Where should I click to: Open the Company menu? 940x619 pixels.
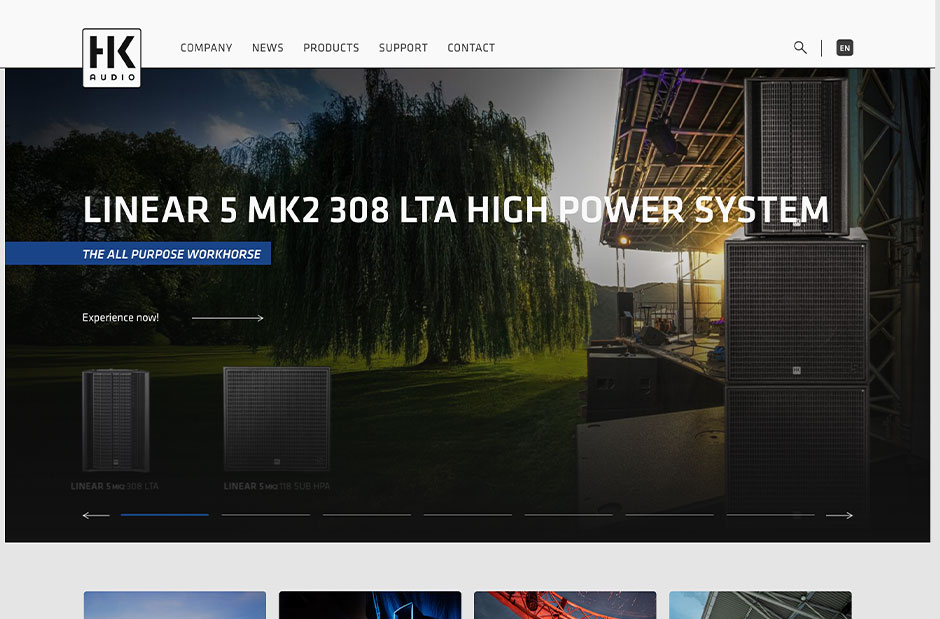(x=206, y=48)
